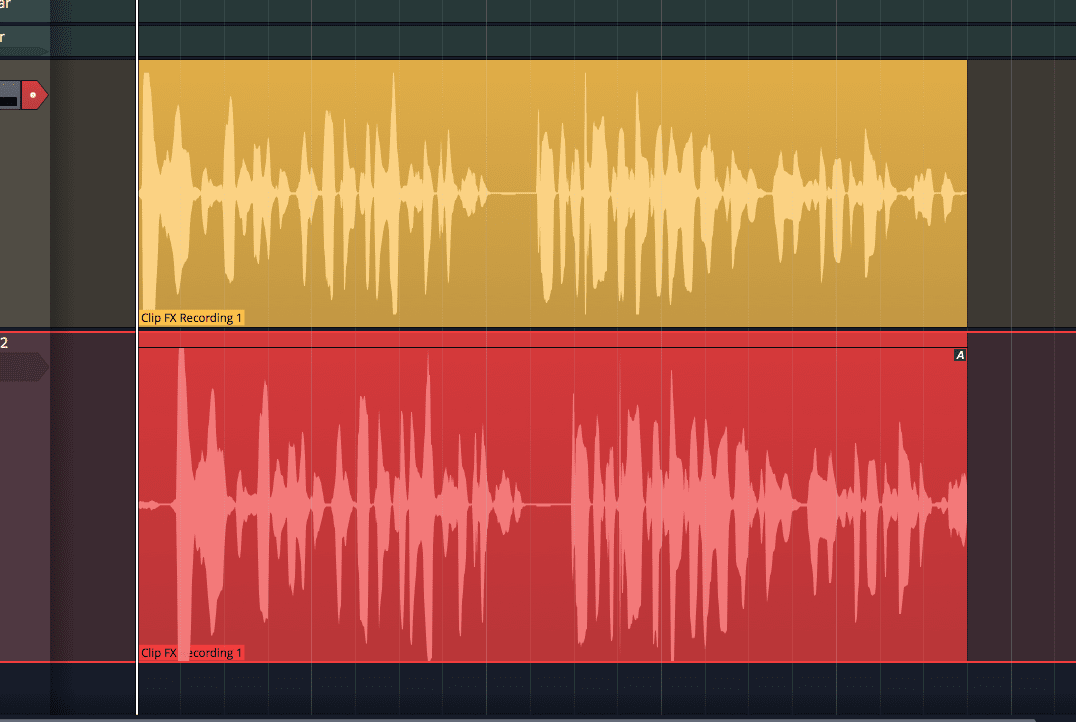The width and height of the screenshot is (1076, 722).
Task: Click the red clip's top header strip
Action: pos(550,340)
